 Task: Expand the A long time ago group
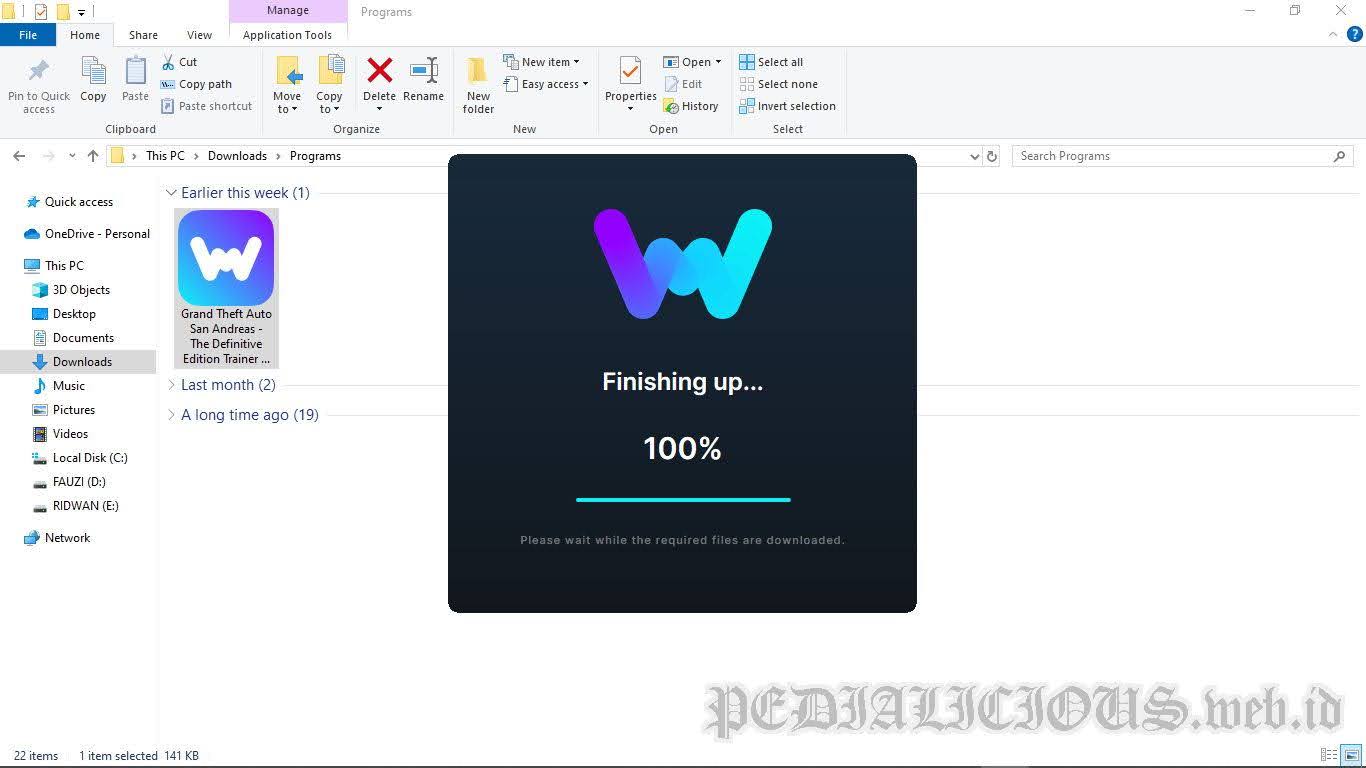(172, 415)
